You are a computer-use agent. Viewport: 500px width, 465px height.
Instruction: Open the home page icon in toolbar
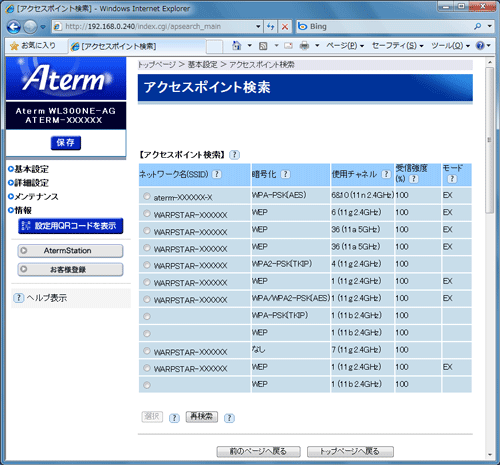pyautogui.click(x=236, y=46)
